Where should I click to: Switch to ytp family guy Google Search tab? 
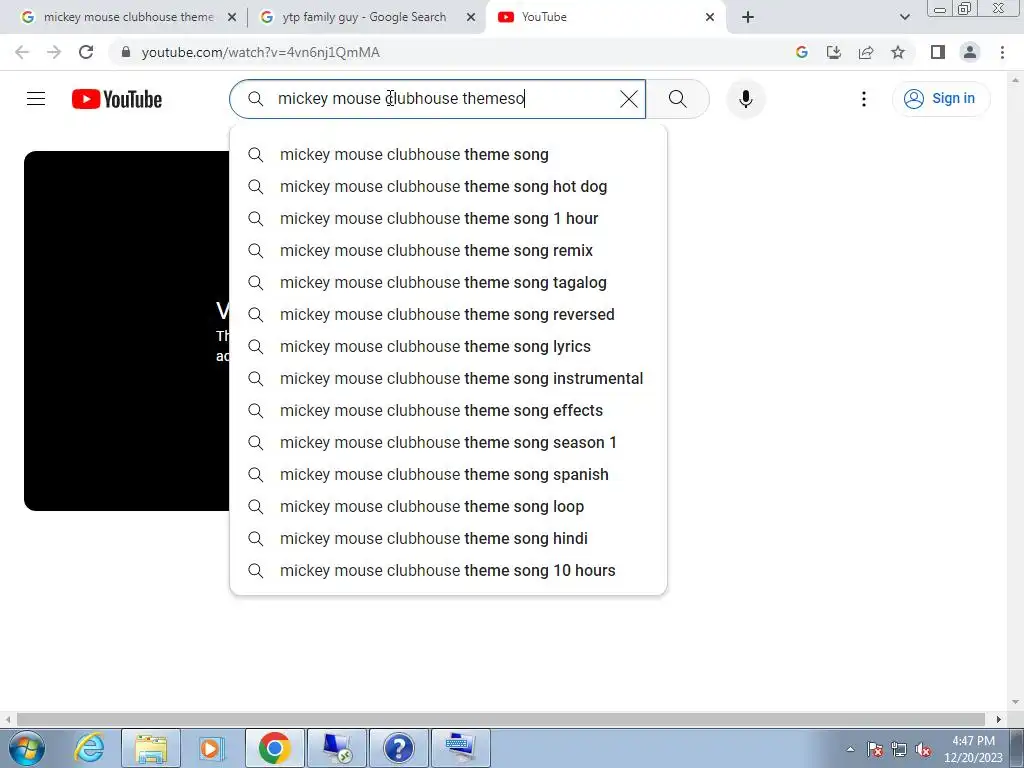click(364, 17)
